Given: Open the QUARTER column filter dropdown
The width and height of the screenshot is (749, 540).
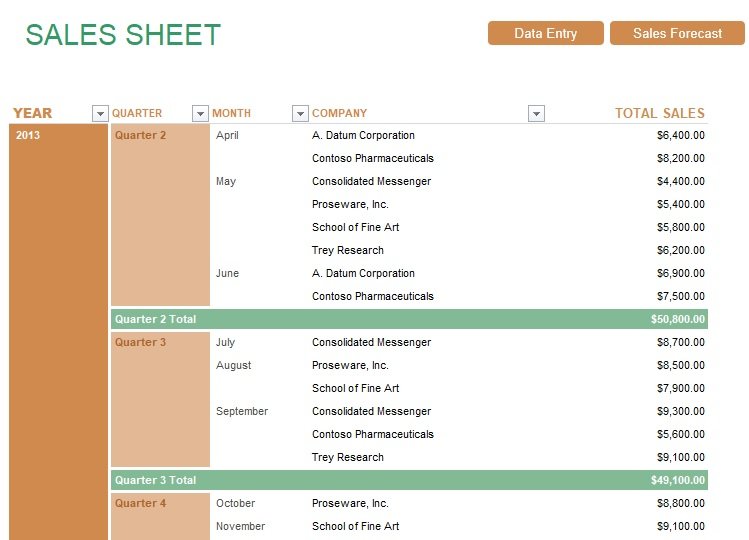Looking at the screenshot, I should click(200, 114).
